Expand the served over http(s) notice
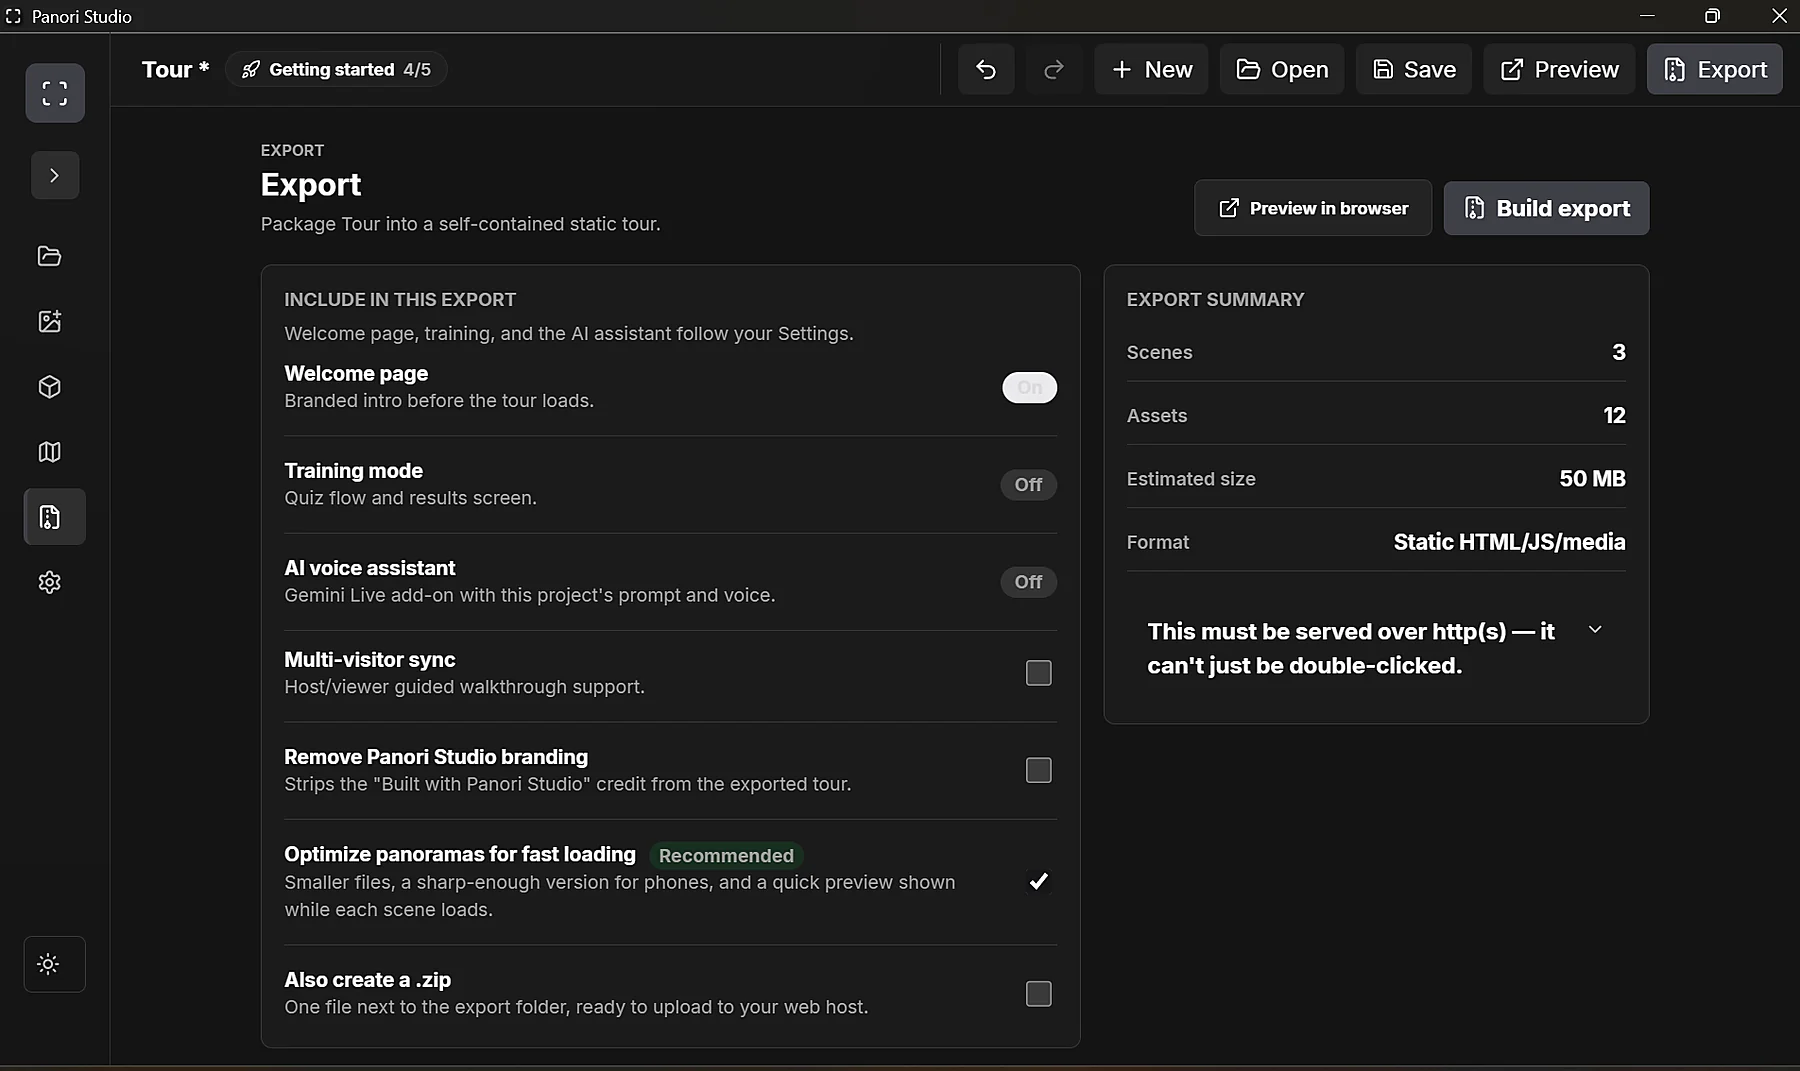This screenshot has height=1071, width=1800. coord(1595,630)
